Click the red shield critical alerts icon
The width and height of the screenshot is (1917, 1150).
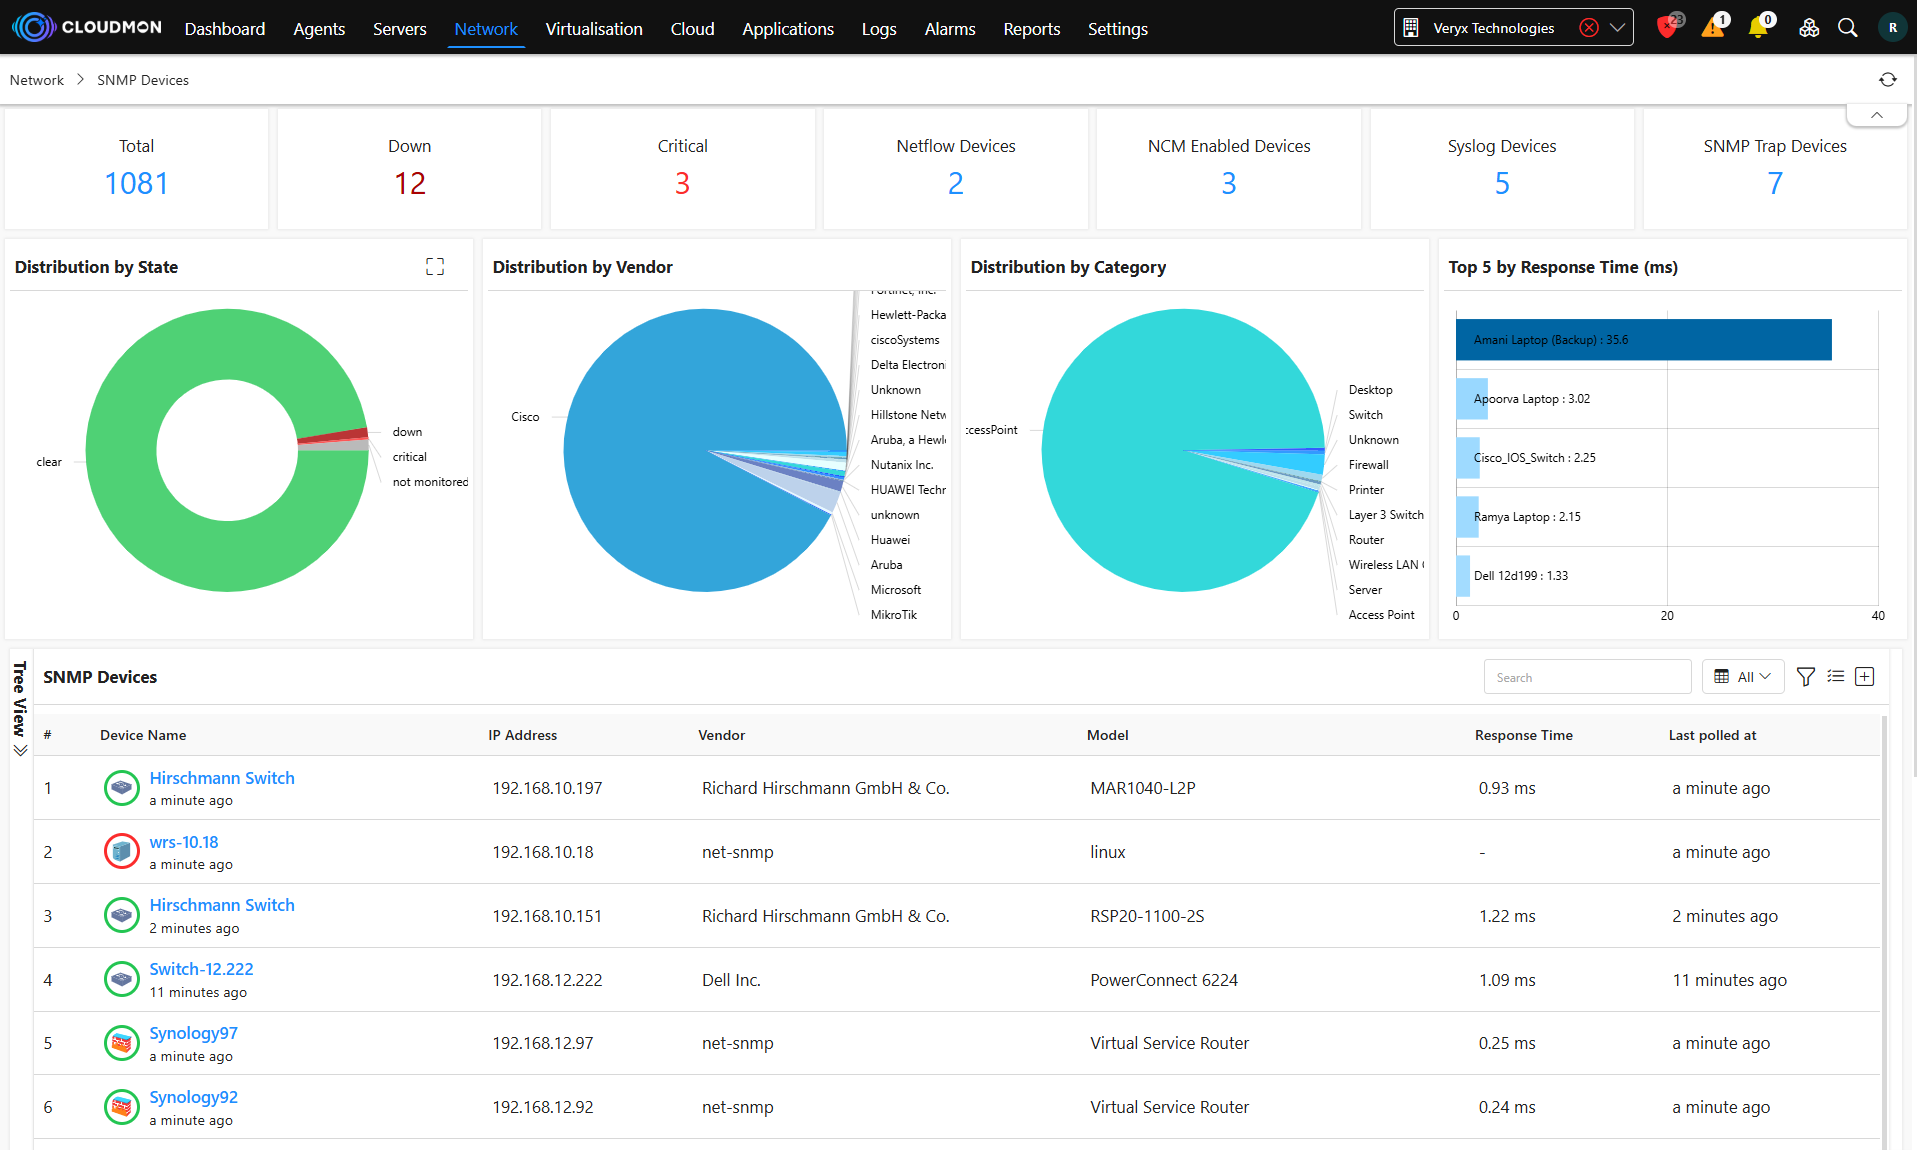(x=1666, y=28)
